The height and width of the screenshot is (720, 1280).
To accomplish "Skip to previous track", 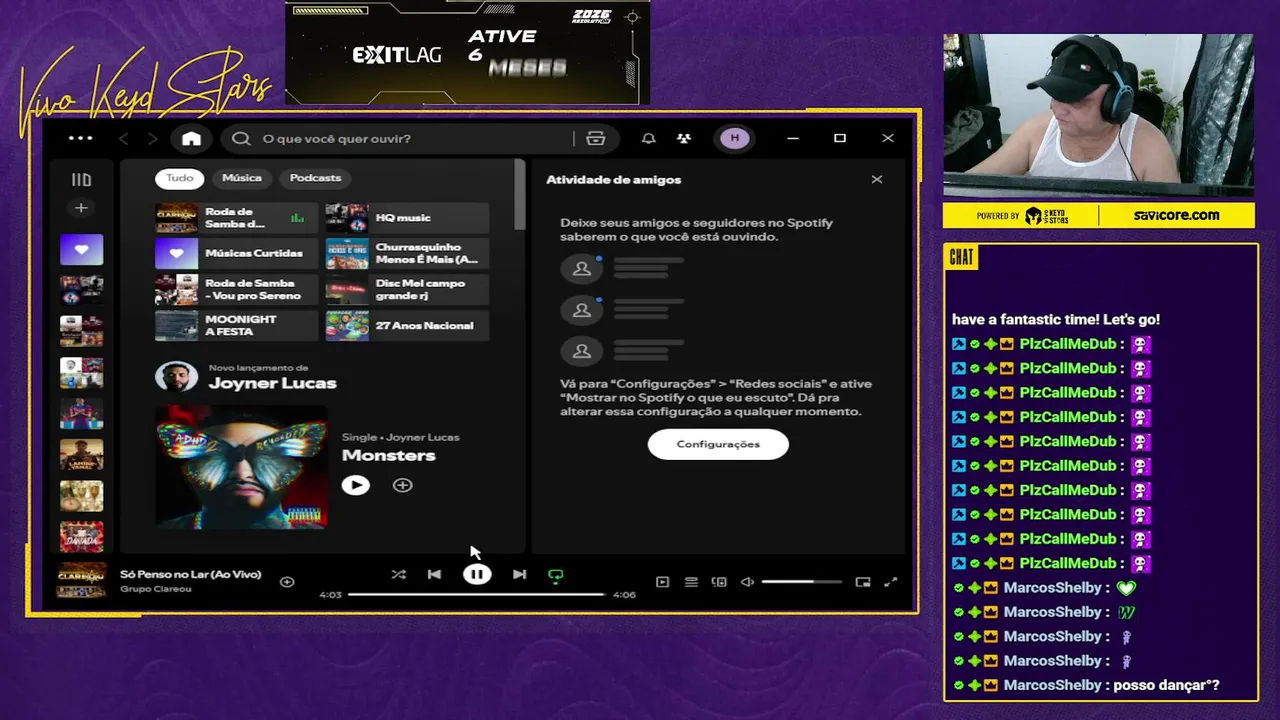I will click(x=434, y=575).
